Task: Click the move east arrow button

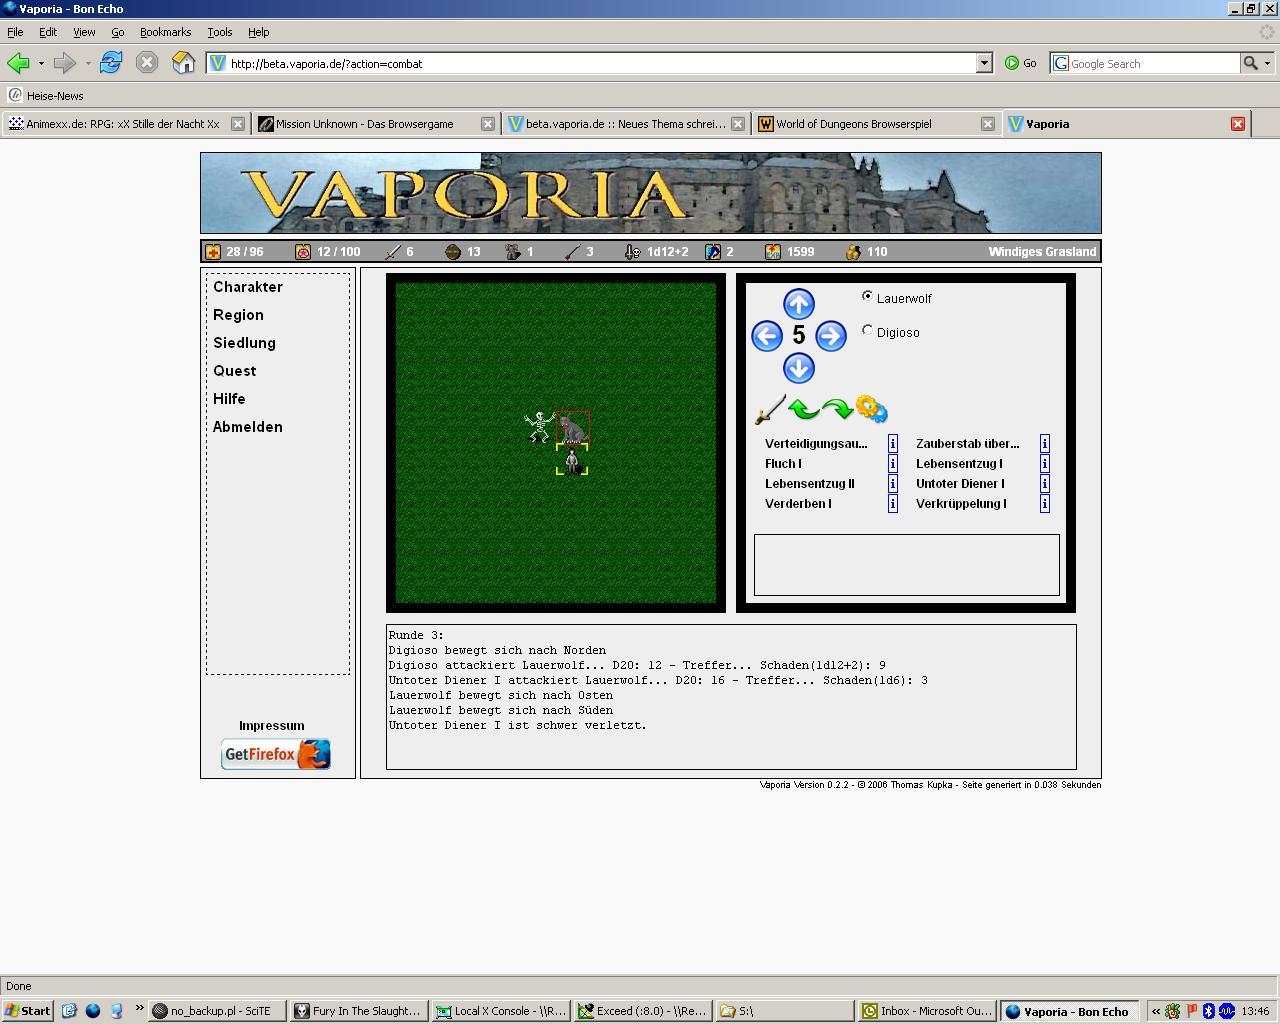Action: pyautogui.click(x=830, y=336)
